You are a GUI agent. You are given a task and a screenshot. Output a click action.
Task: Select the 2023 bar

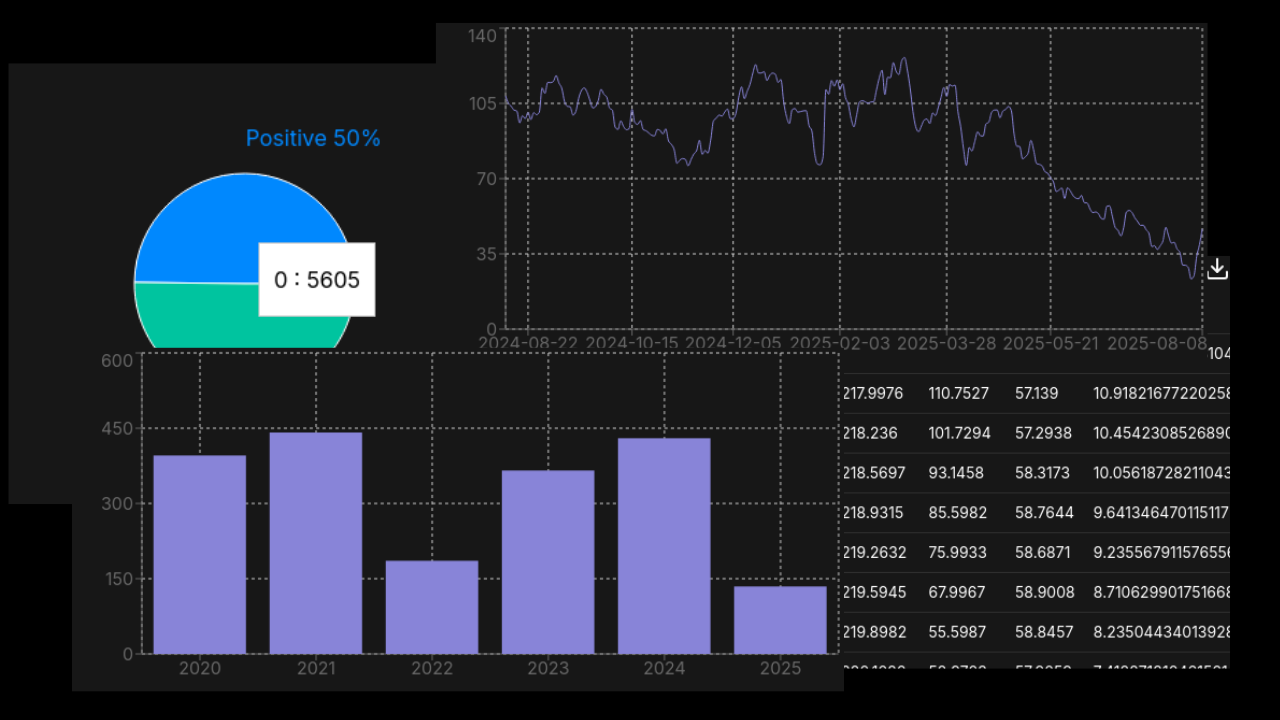click(x=547, y=560)
